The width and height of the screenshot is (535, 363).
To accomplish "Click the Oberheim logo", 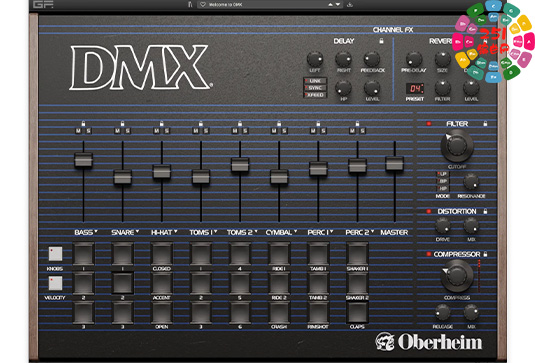I will click(429, 342).
